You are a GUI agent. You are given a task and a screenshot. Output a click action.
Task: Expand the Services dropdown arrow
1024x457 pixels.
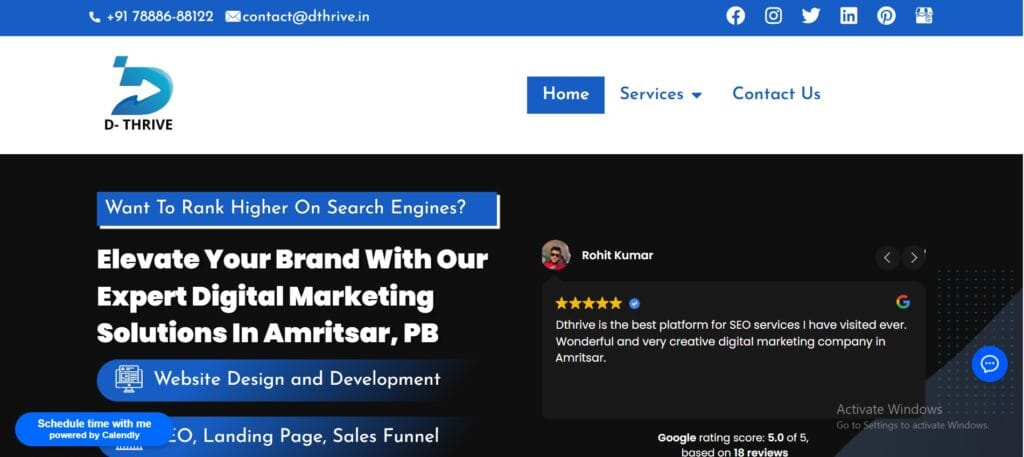tap(697, 95)
